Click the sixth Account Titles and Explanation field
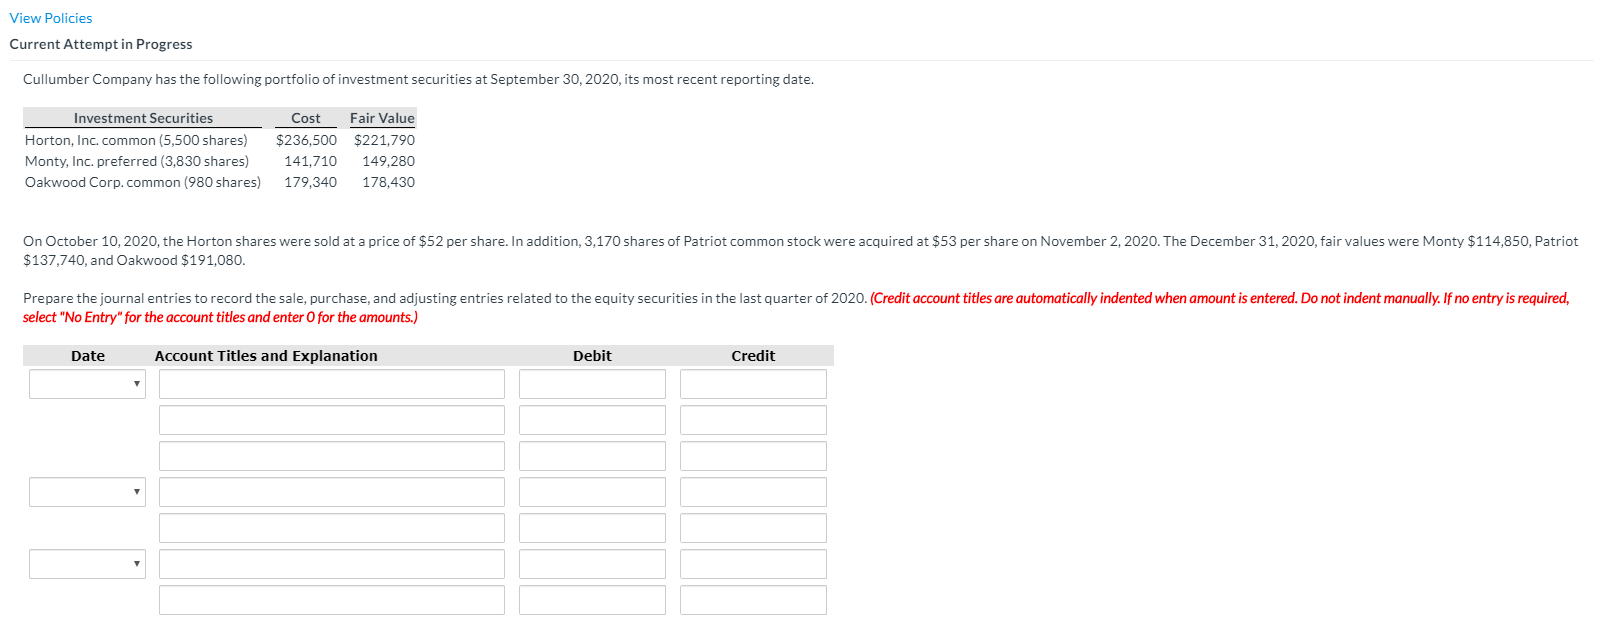The height and width of the screenshot is (640, 1618). [x=331, y=563]
